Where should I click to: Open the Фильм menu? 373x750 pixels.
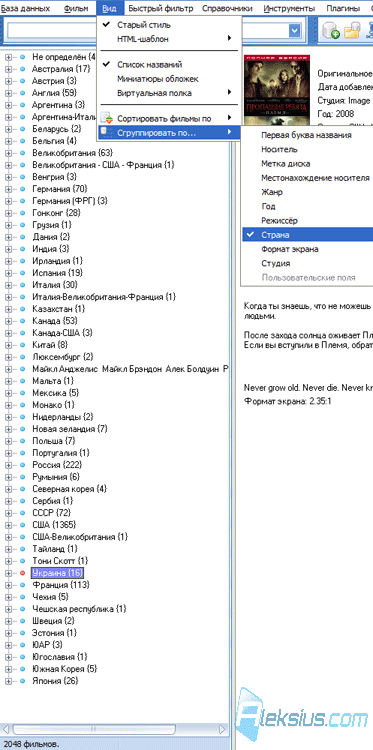(x=75, y=8)
